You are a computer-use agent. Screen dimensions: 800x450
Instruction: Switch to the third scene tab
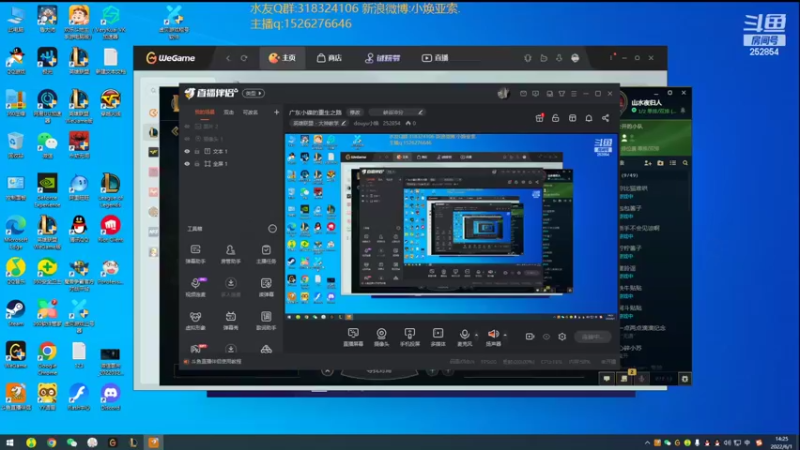click(x=250, y=112)
